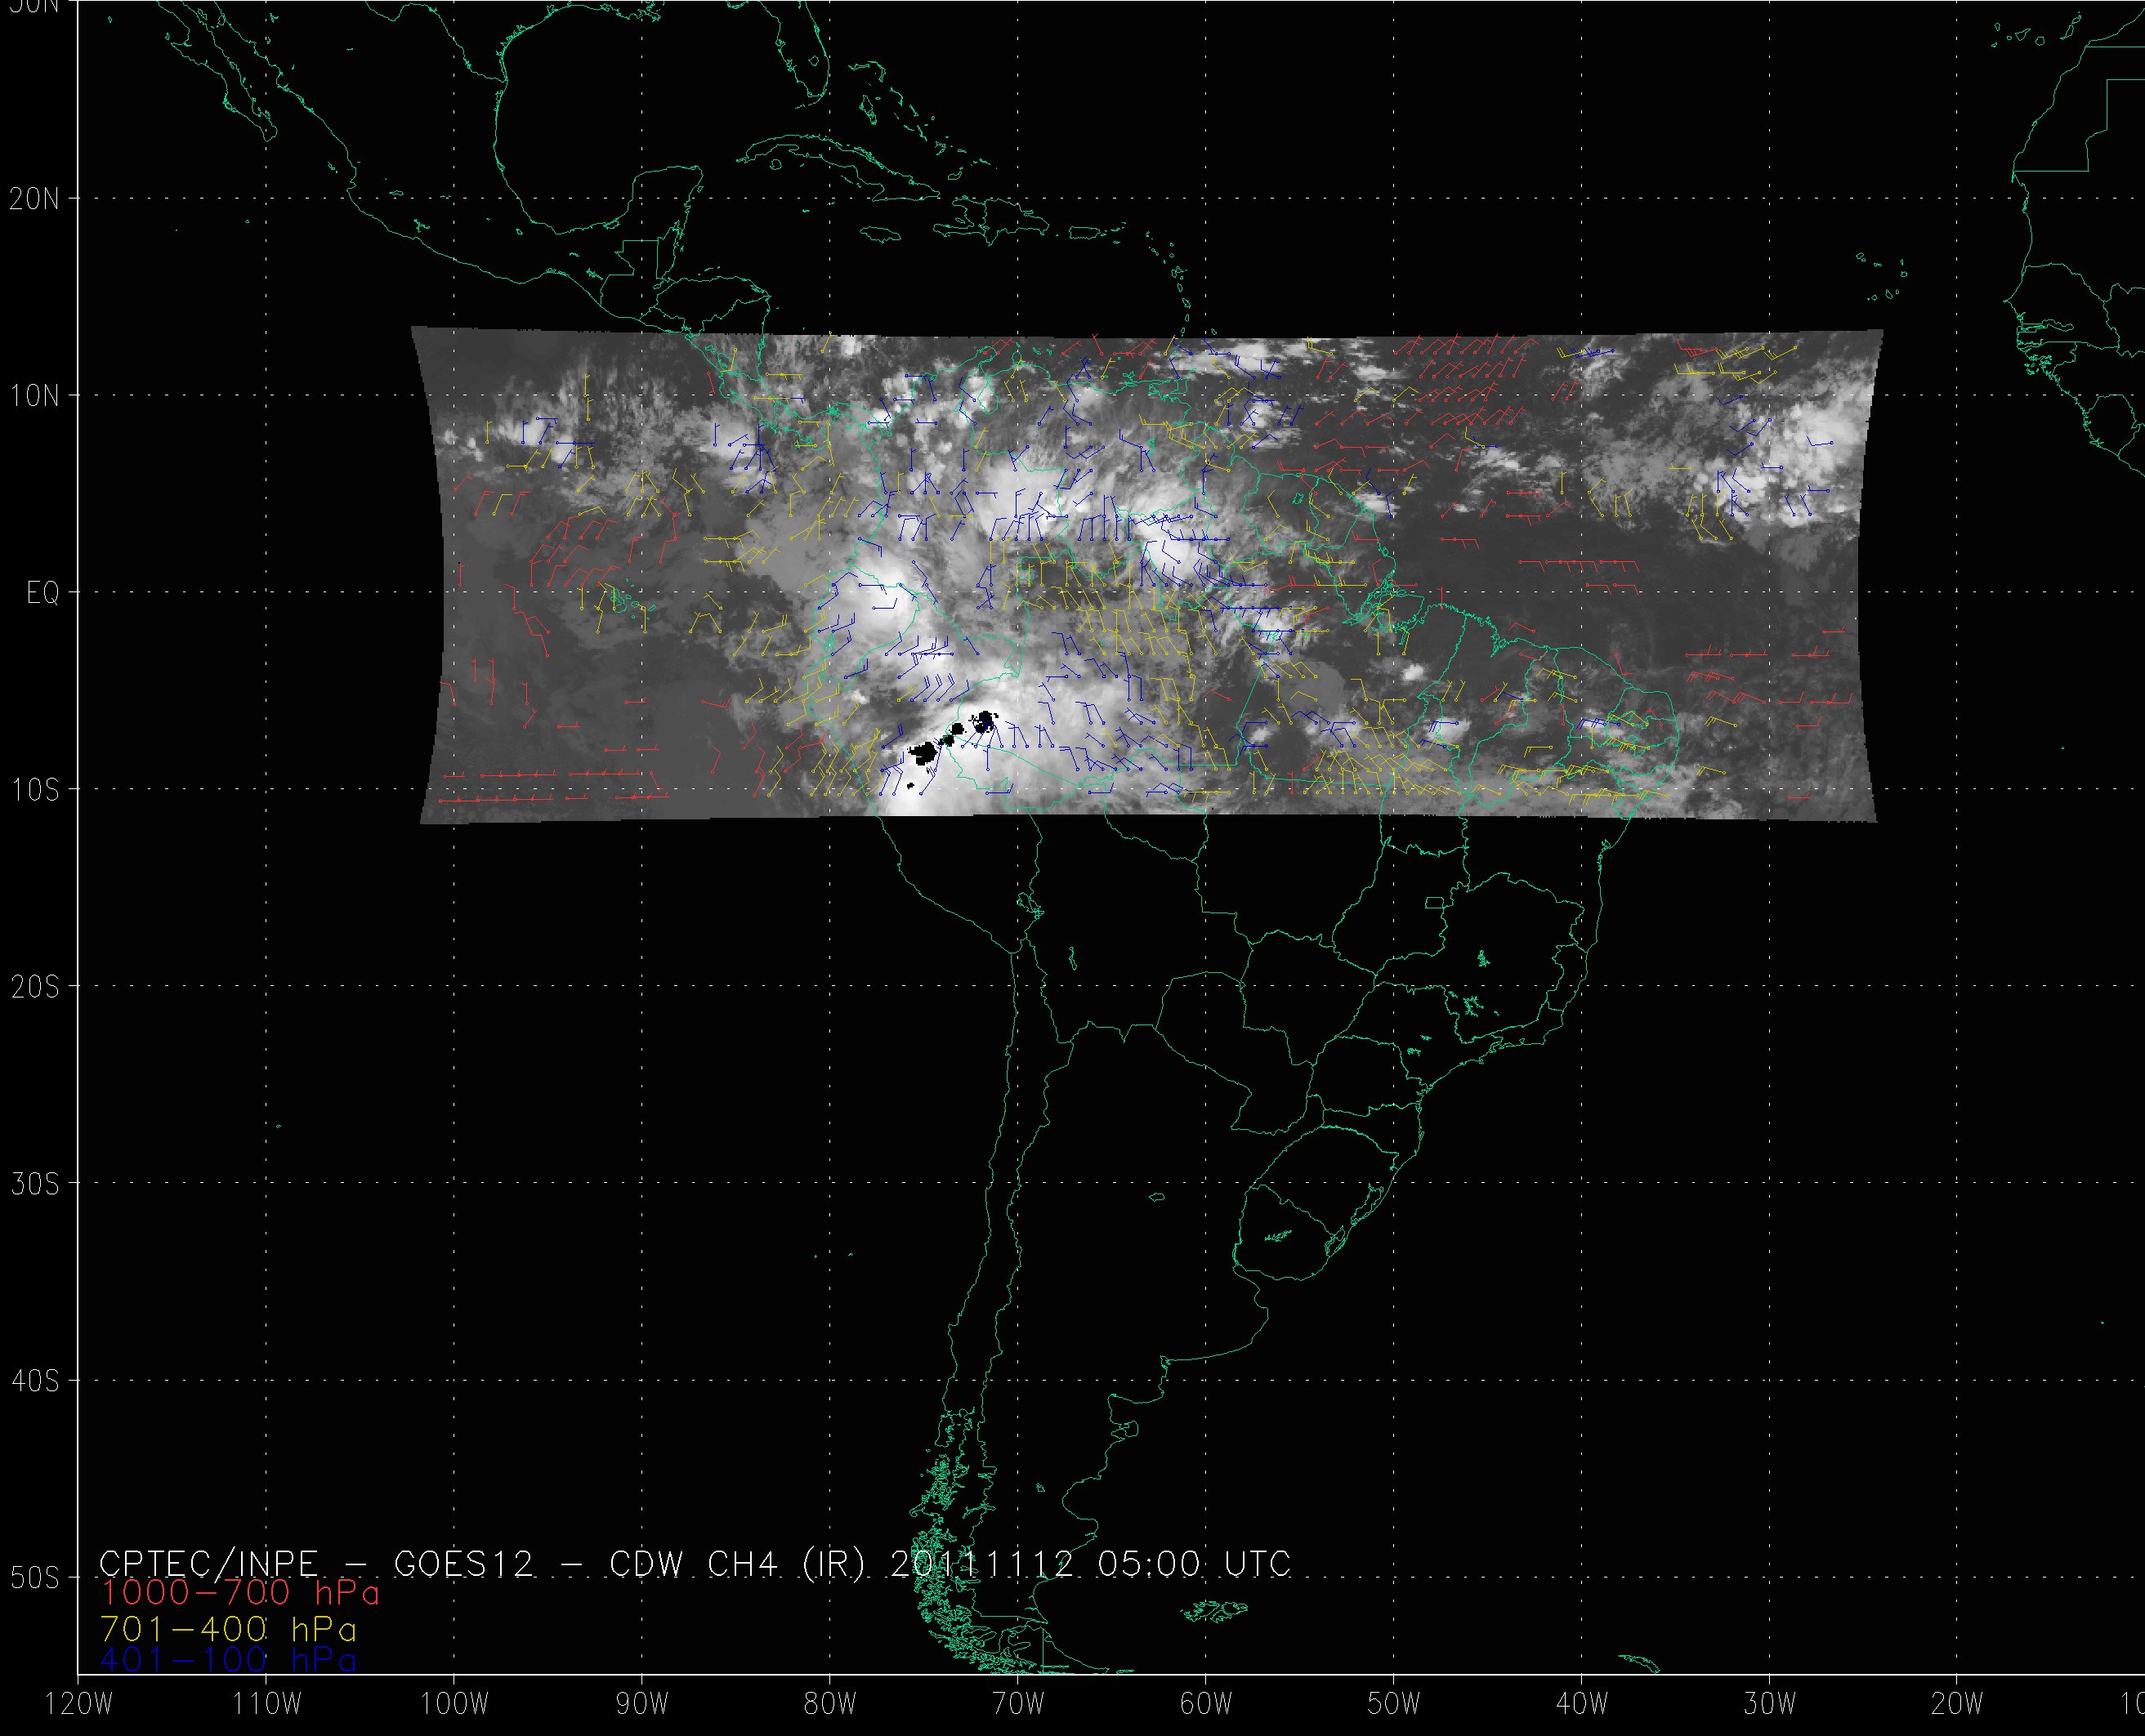Click the black masked cloud blobs near 10S
The height and width of the screenshot is (1736, 2145).
(924, 752)
